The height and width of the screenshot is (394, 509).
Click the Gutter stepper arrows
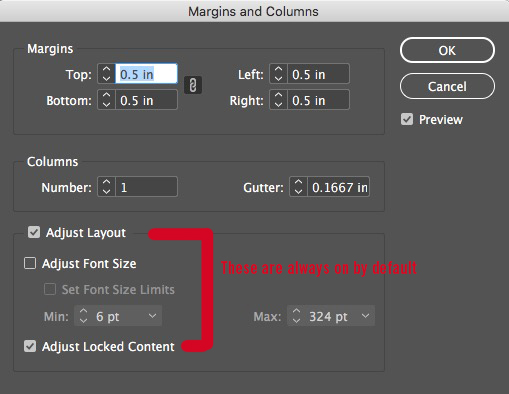[x=298, y=187]
